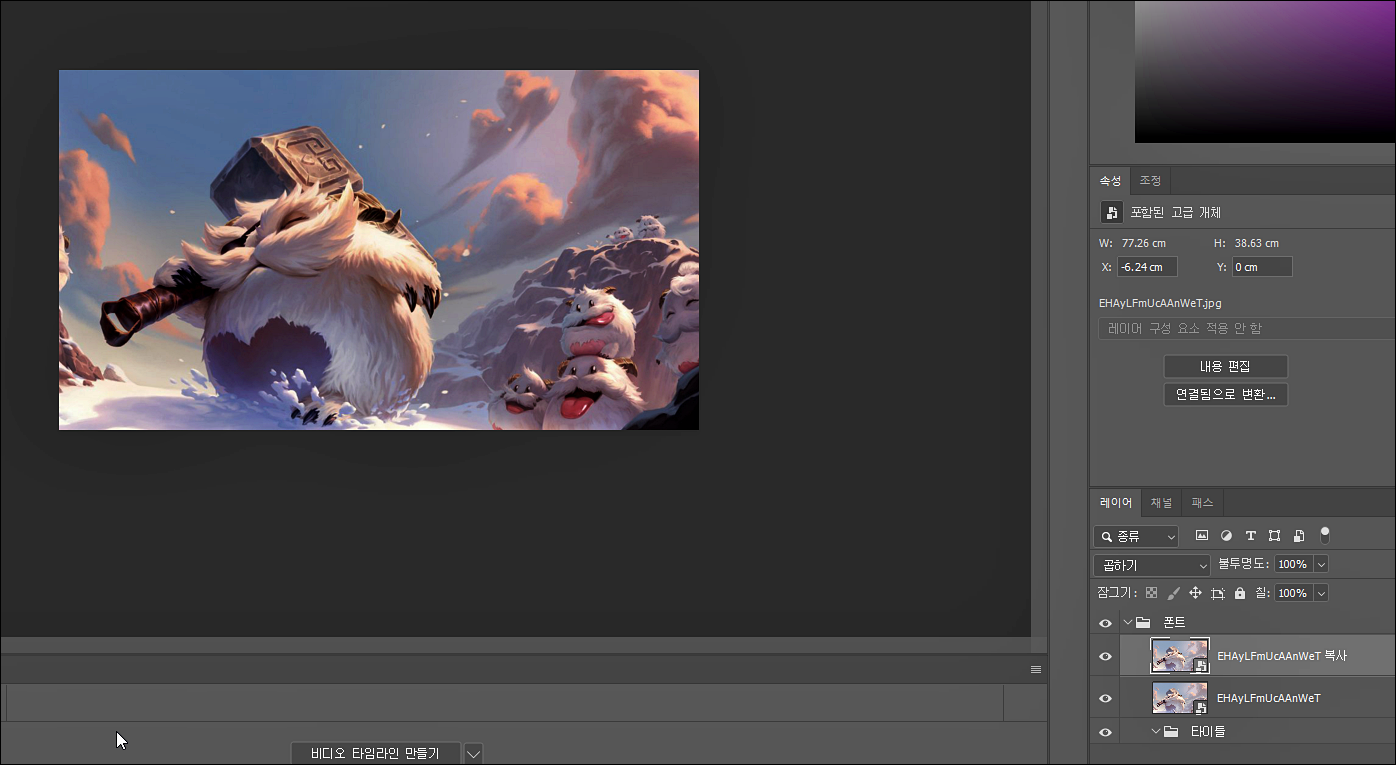The height and width of the screenshot is (765, 1396).
Task: Click the 연결됨으로 변환 button
Action: click(x=1225, y=394)
